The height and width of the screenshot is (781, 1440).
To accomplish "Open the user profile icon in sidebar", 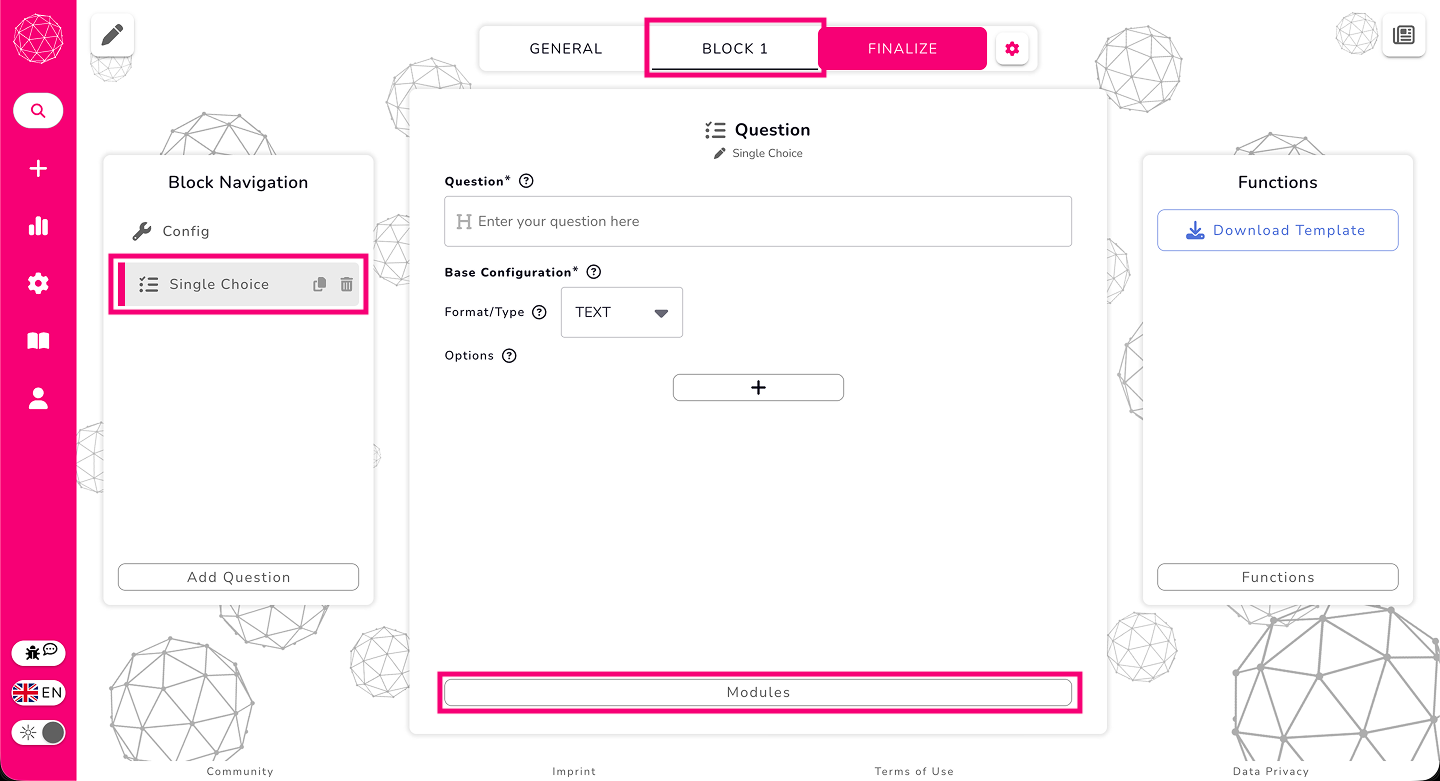I will pos(38,398).
